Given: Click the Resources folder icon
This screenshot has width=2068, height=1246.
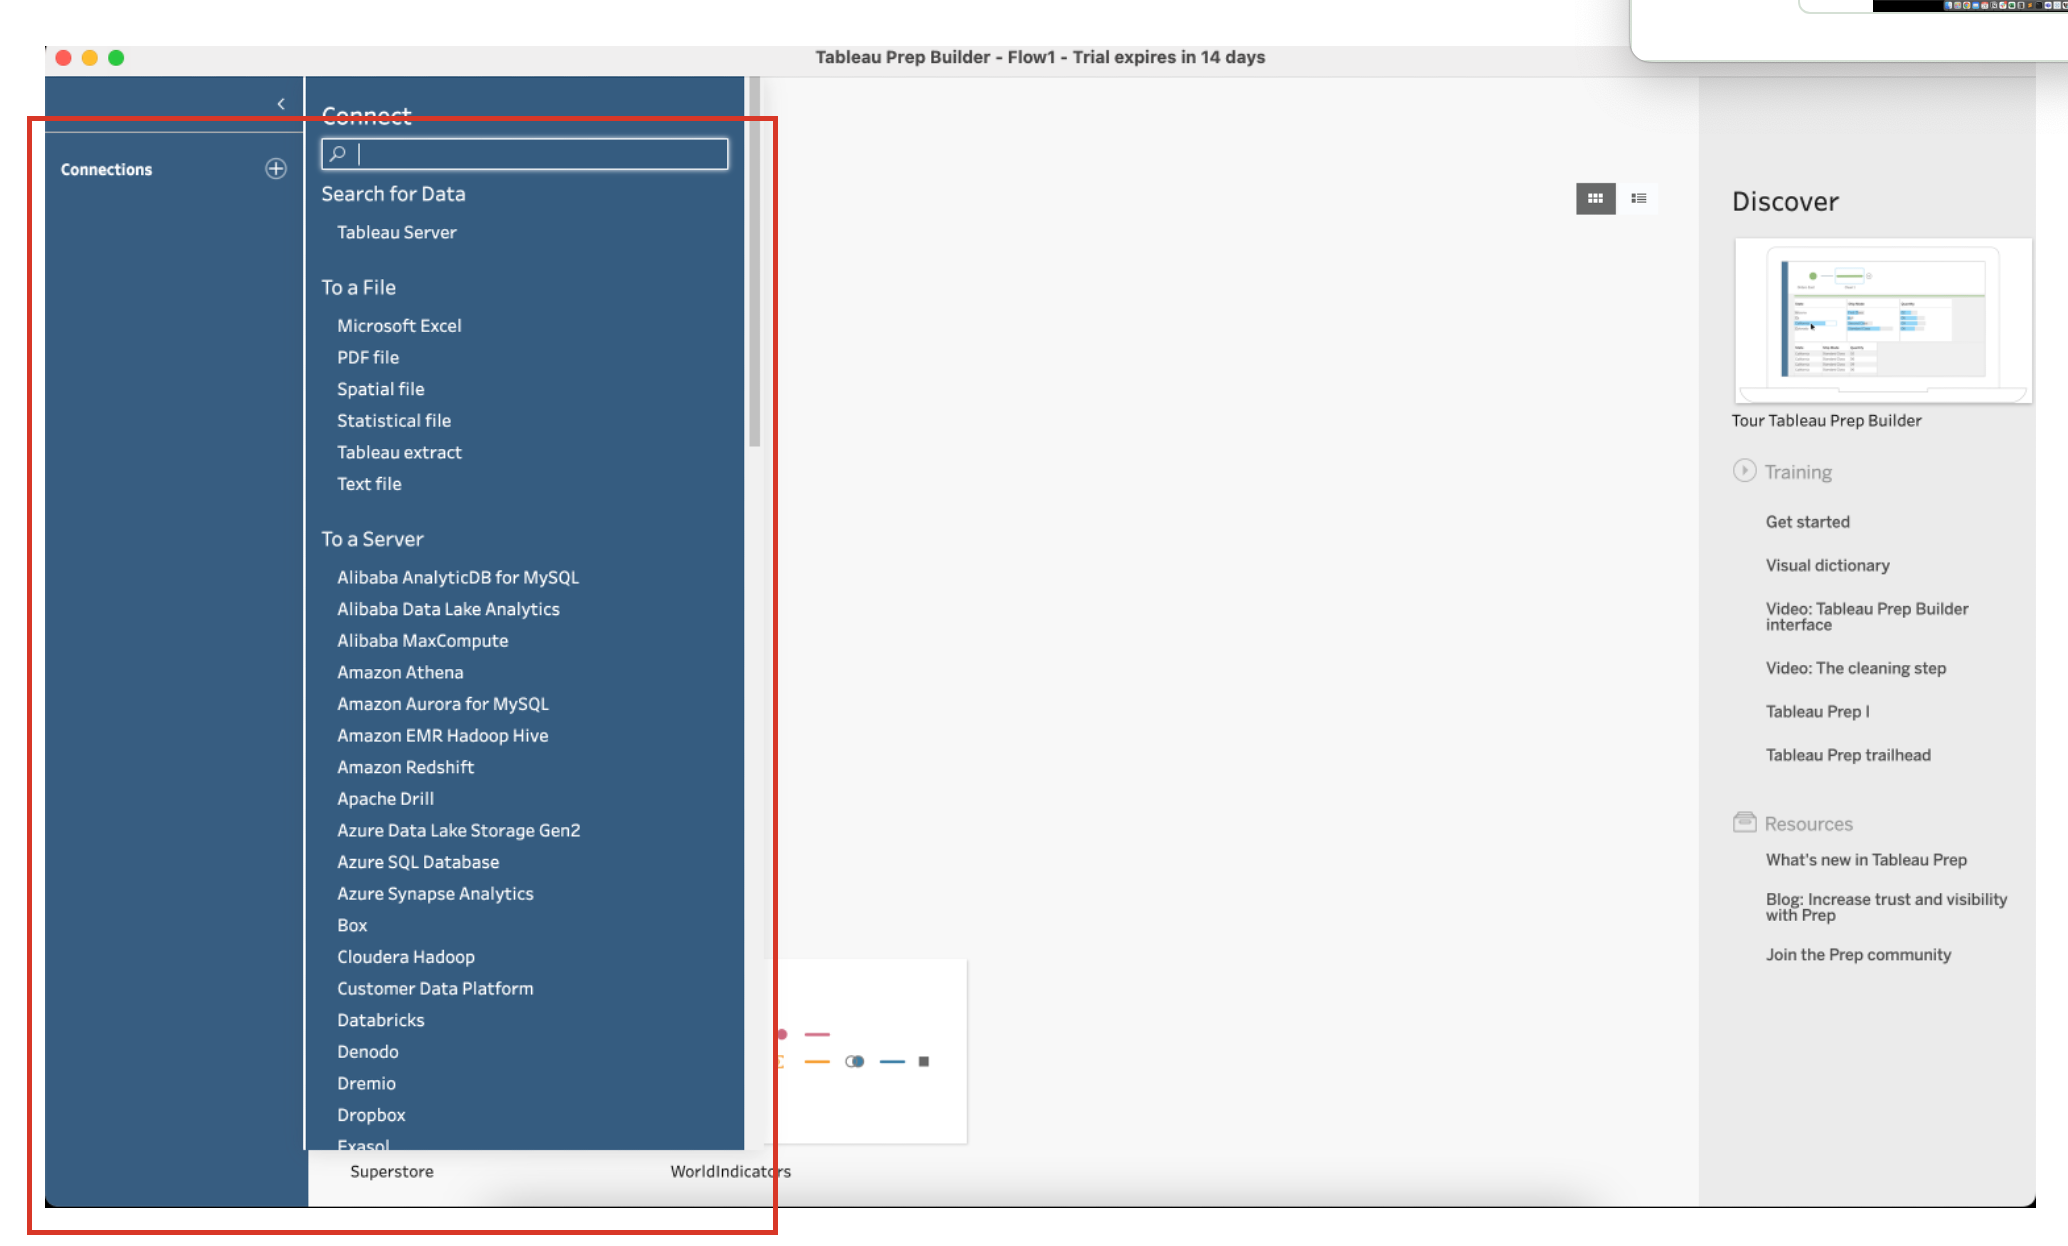Looking at the screenshot, I should coord(1744,822).
